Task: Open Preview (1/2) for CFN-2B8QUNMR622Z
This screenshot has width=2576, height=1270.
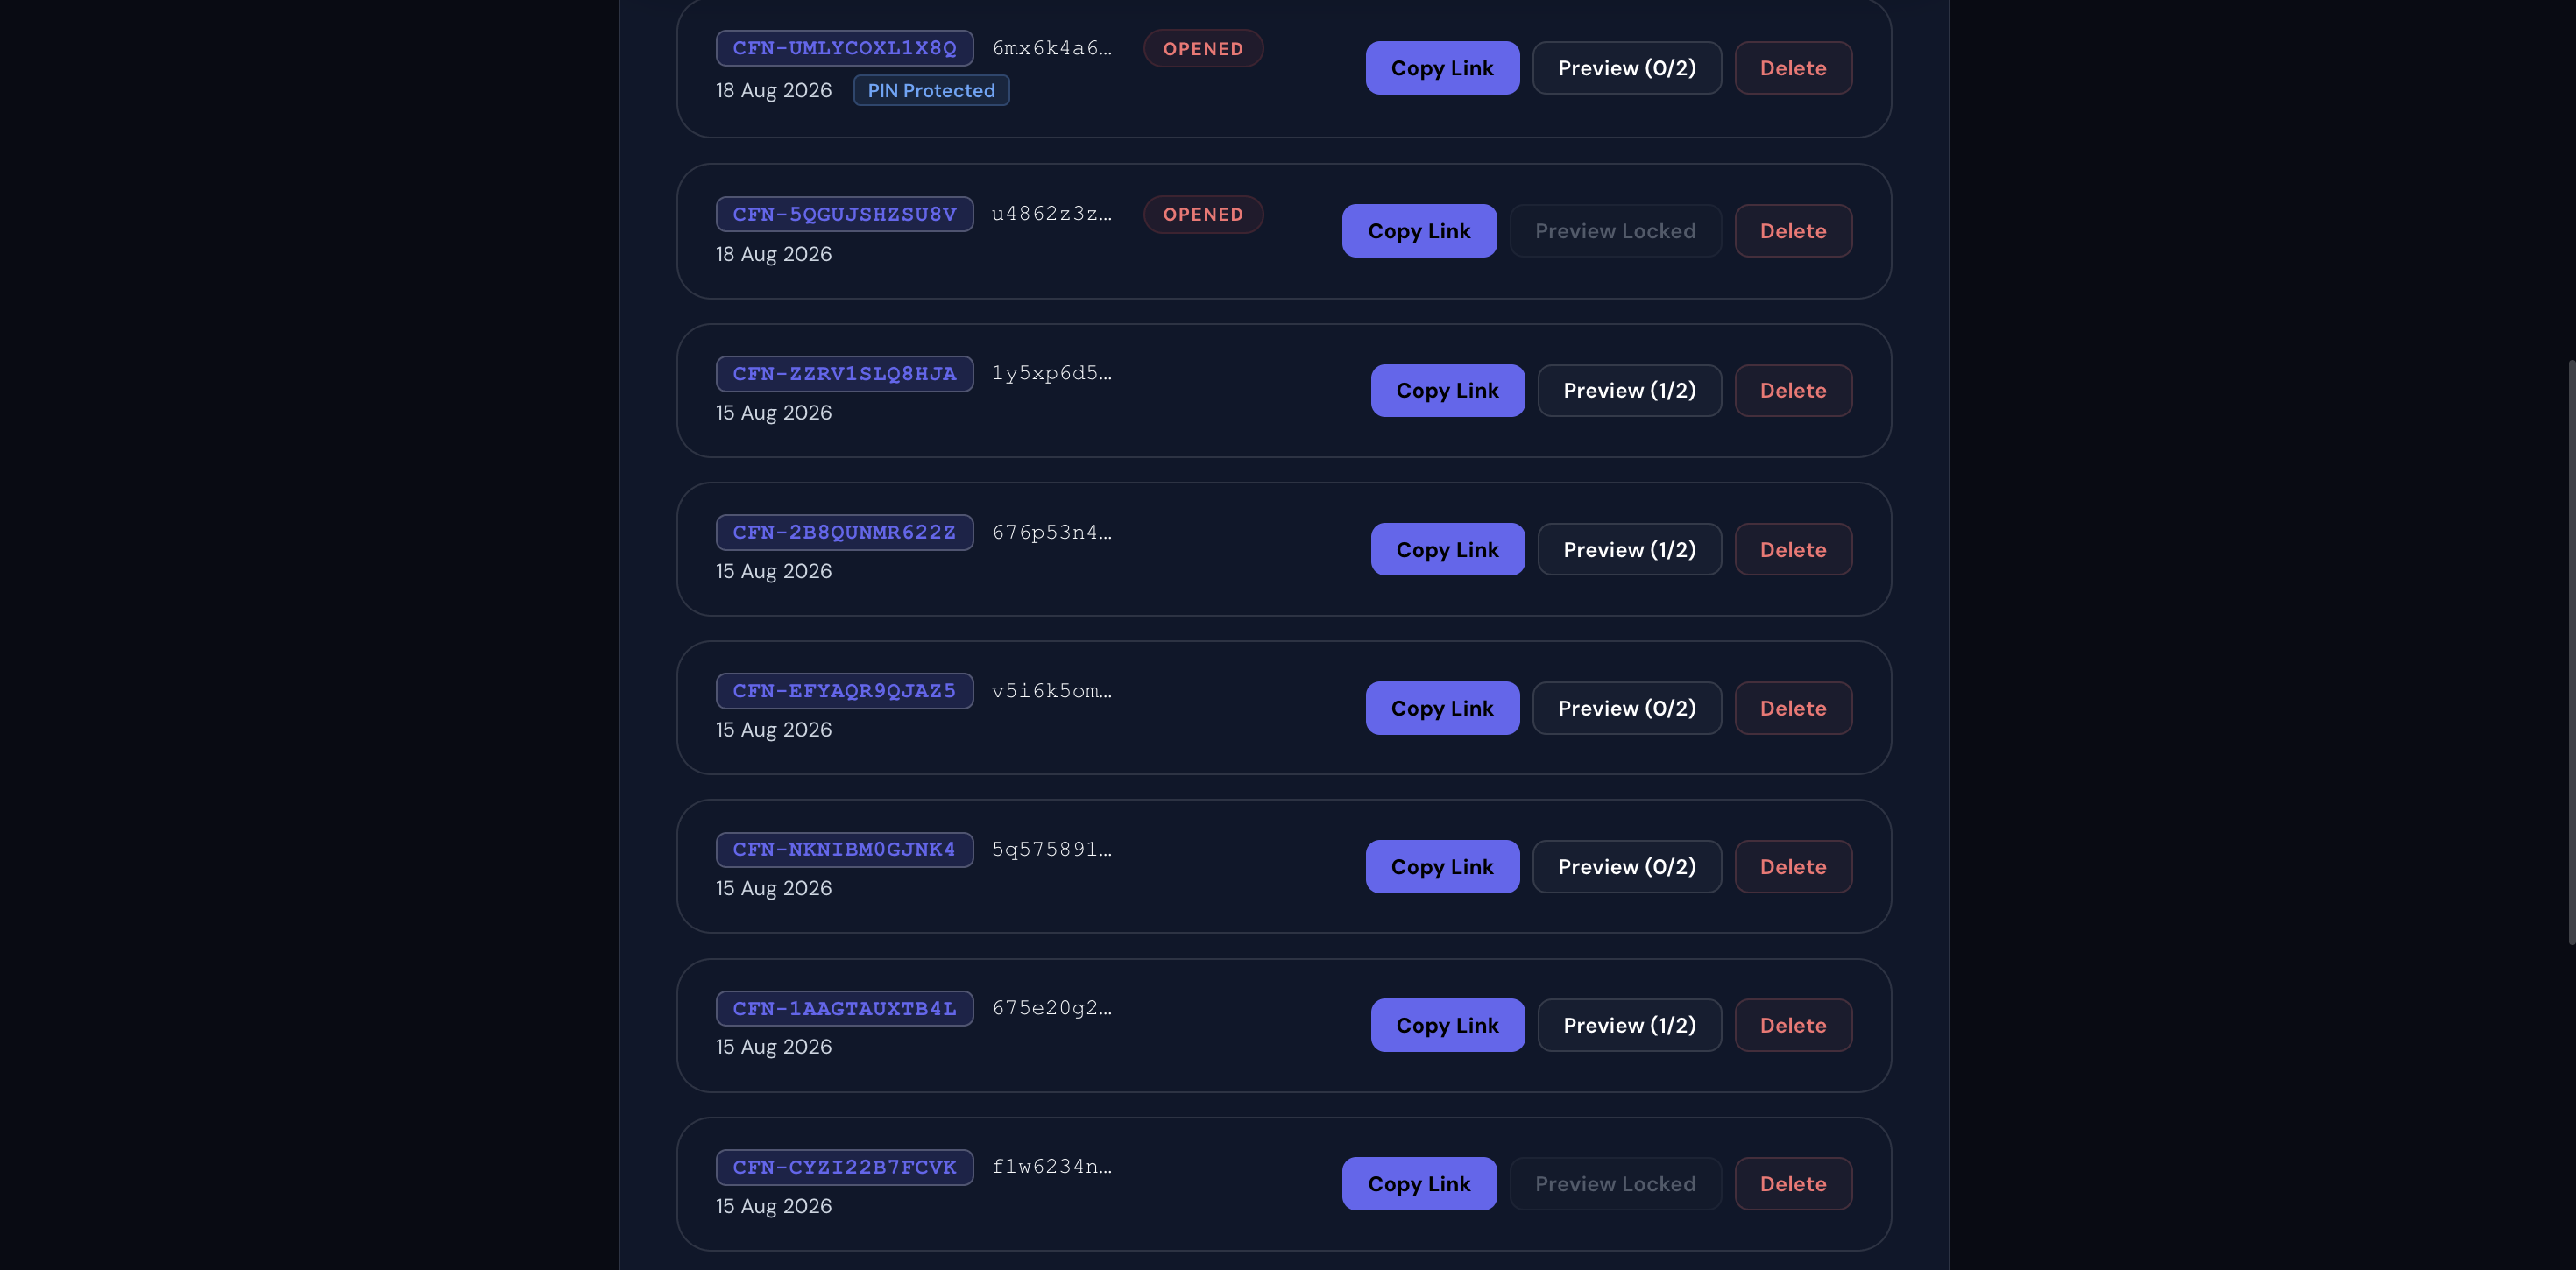Action: [1629, 549]
